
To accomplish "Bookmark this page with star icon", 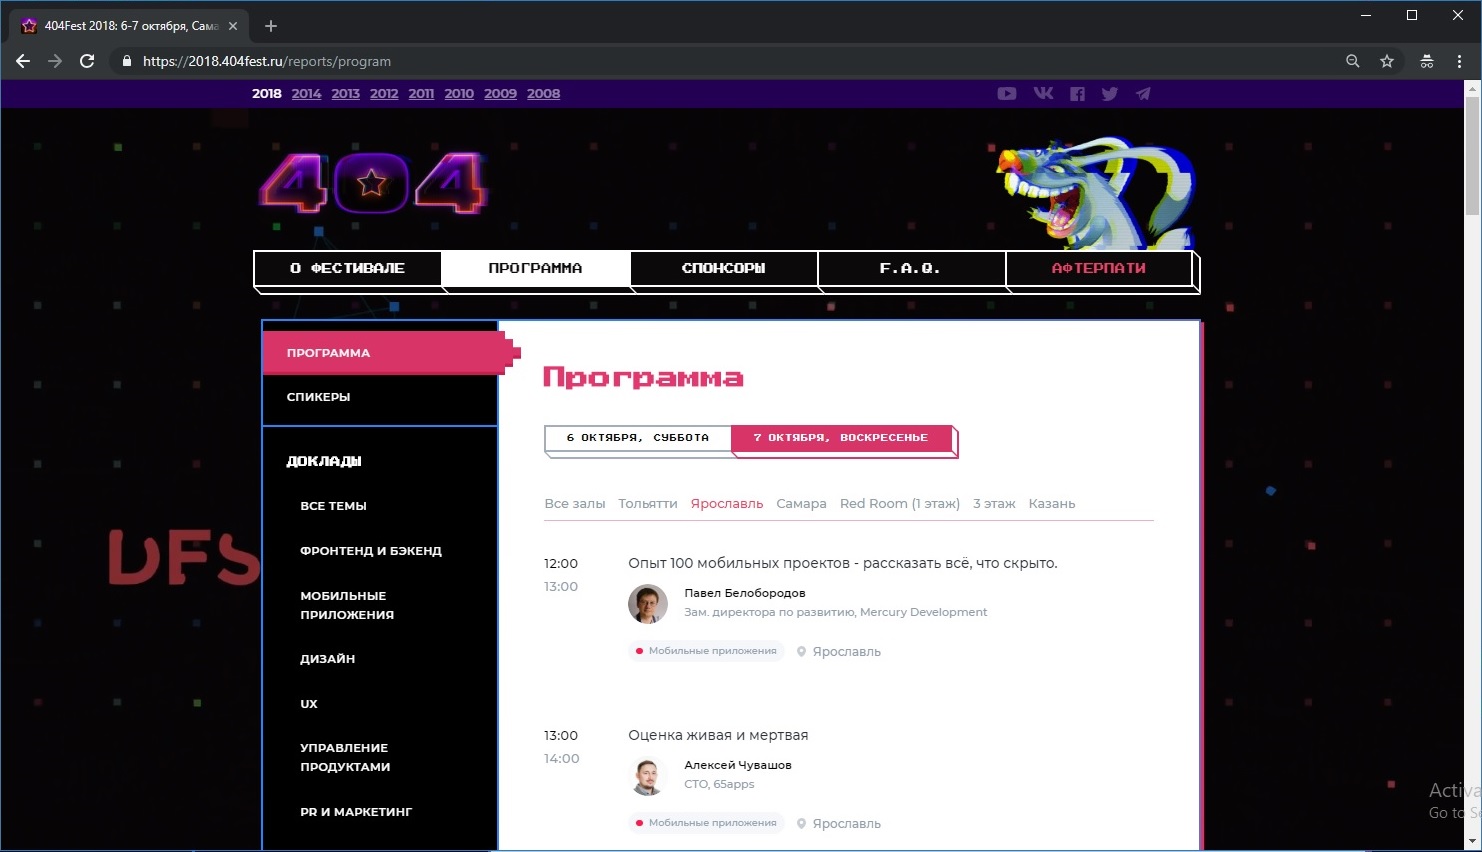I will tap(1387, 61).
